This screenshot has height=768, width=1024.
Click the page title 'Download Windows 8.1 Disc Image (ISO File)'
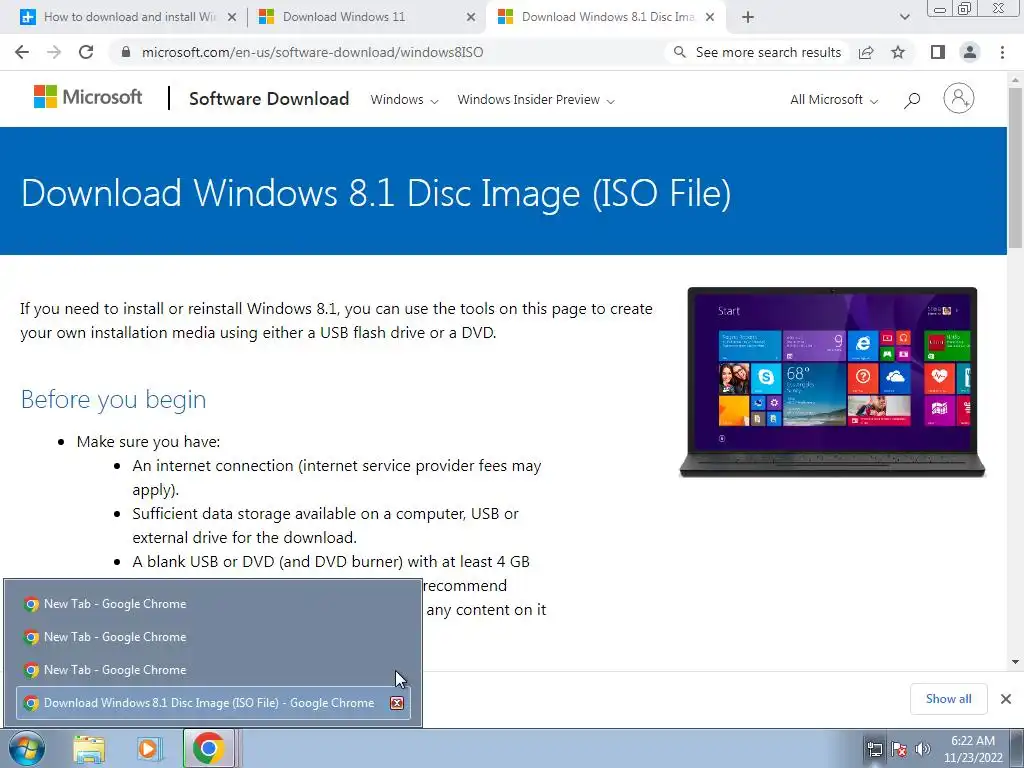(376, 193)
